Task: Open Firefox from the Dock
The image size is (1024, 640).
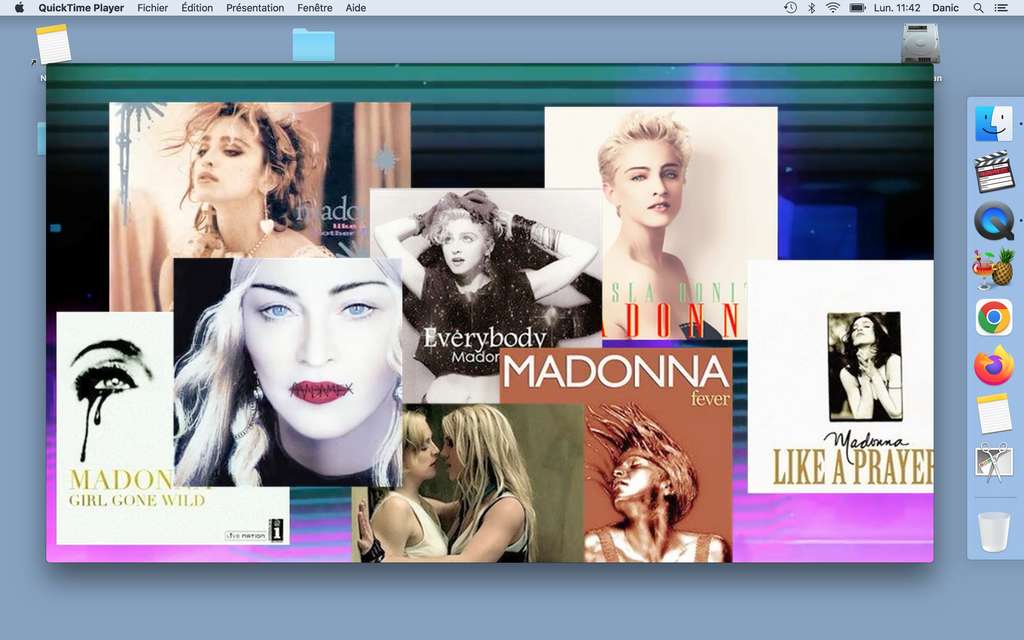Action: [994, 366]
